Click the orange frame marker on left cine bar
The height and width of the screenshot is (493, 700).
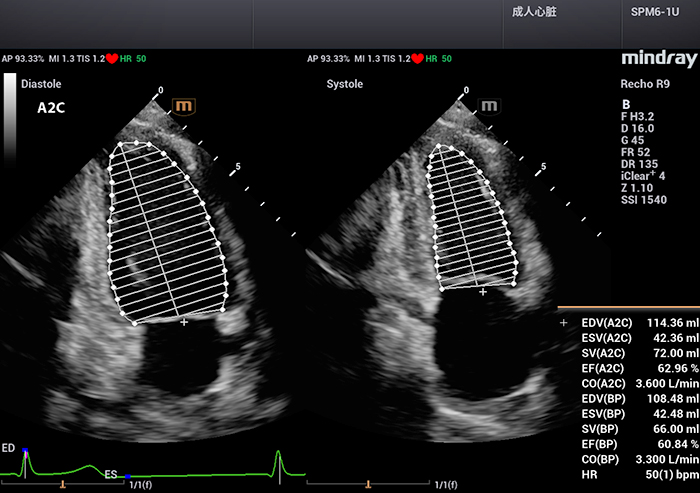[62, 483]
